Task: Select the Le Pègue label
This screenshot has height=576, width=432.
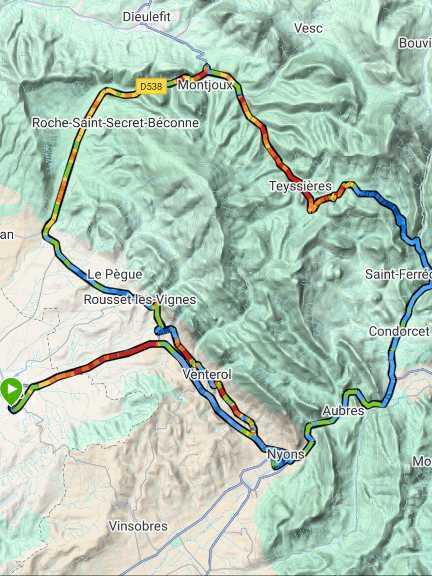Action: (x=115, y=274)
